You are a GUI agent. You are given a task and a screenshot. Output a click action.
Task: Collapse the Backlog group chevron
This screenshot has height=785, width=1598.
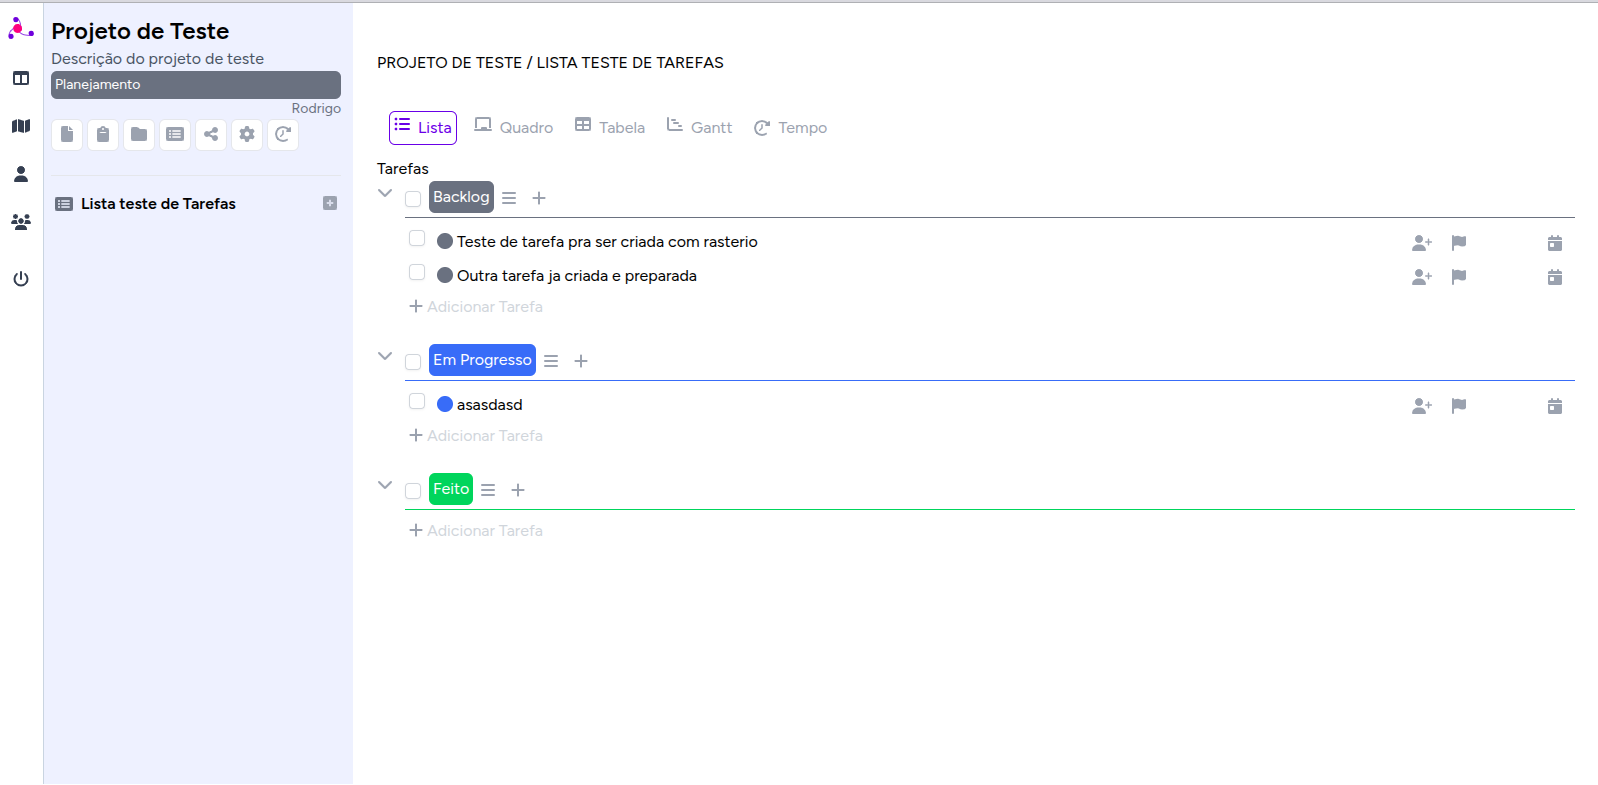pyautogui.click(x=385, y=193)
